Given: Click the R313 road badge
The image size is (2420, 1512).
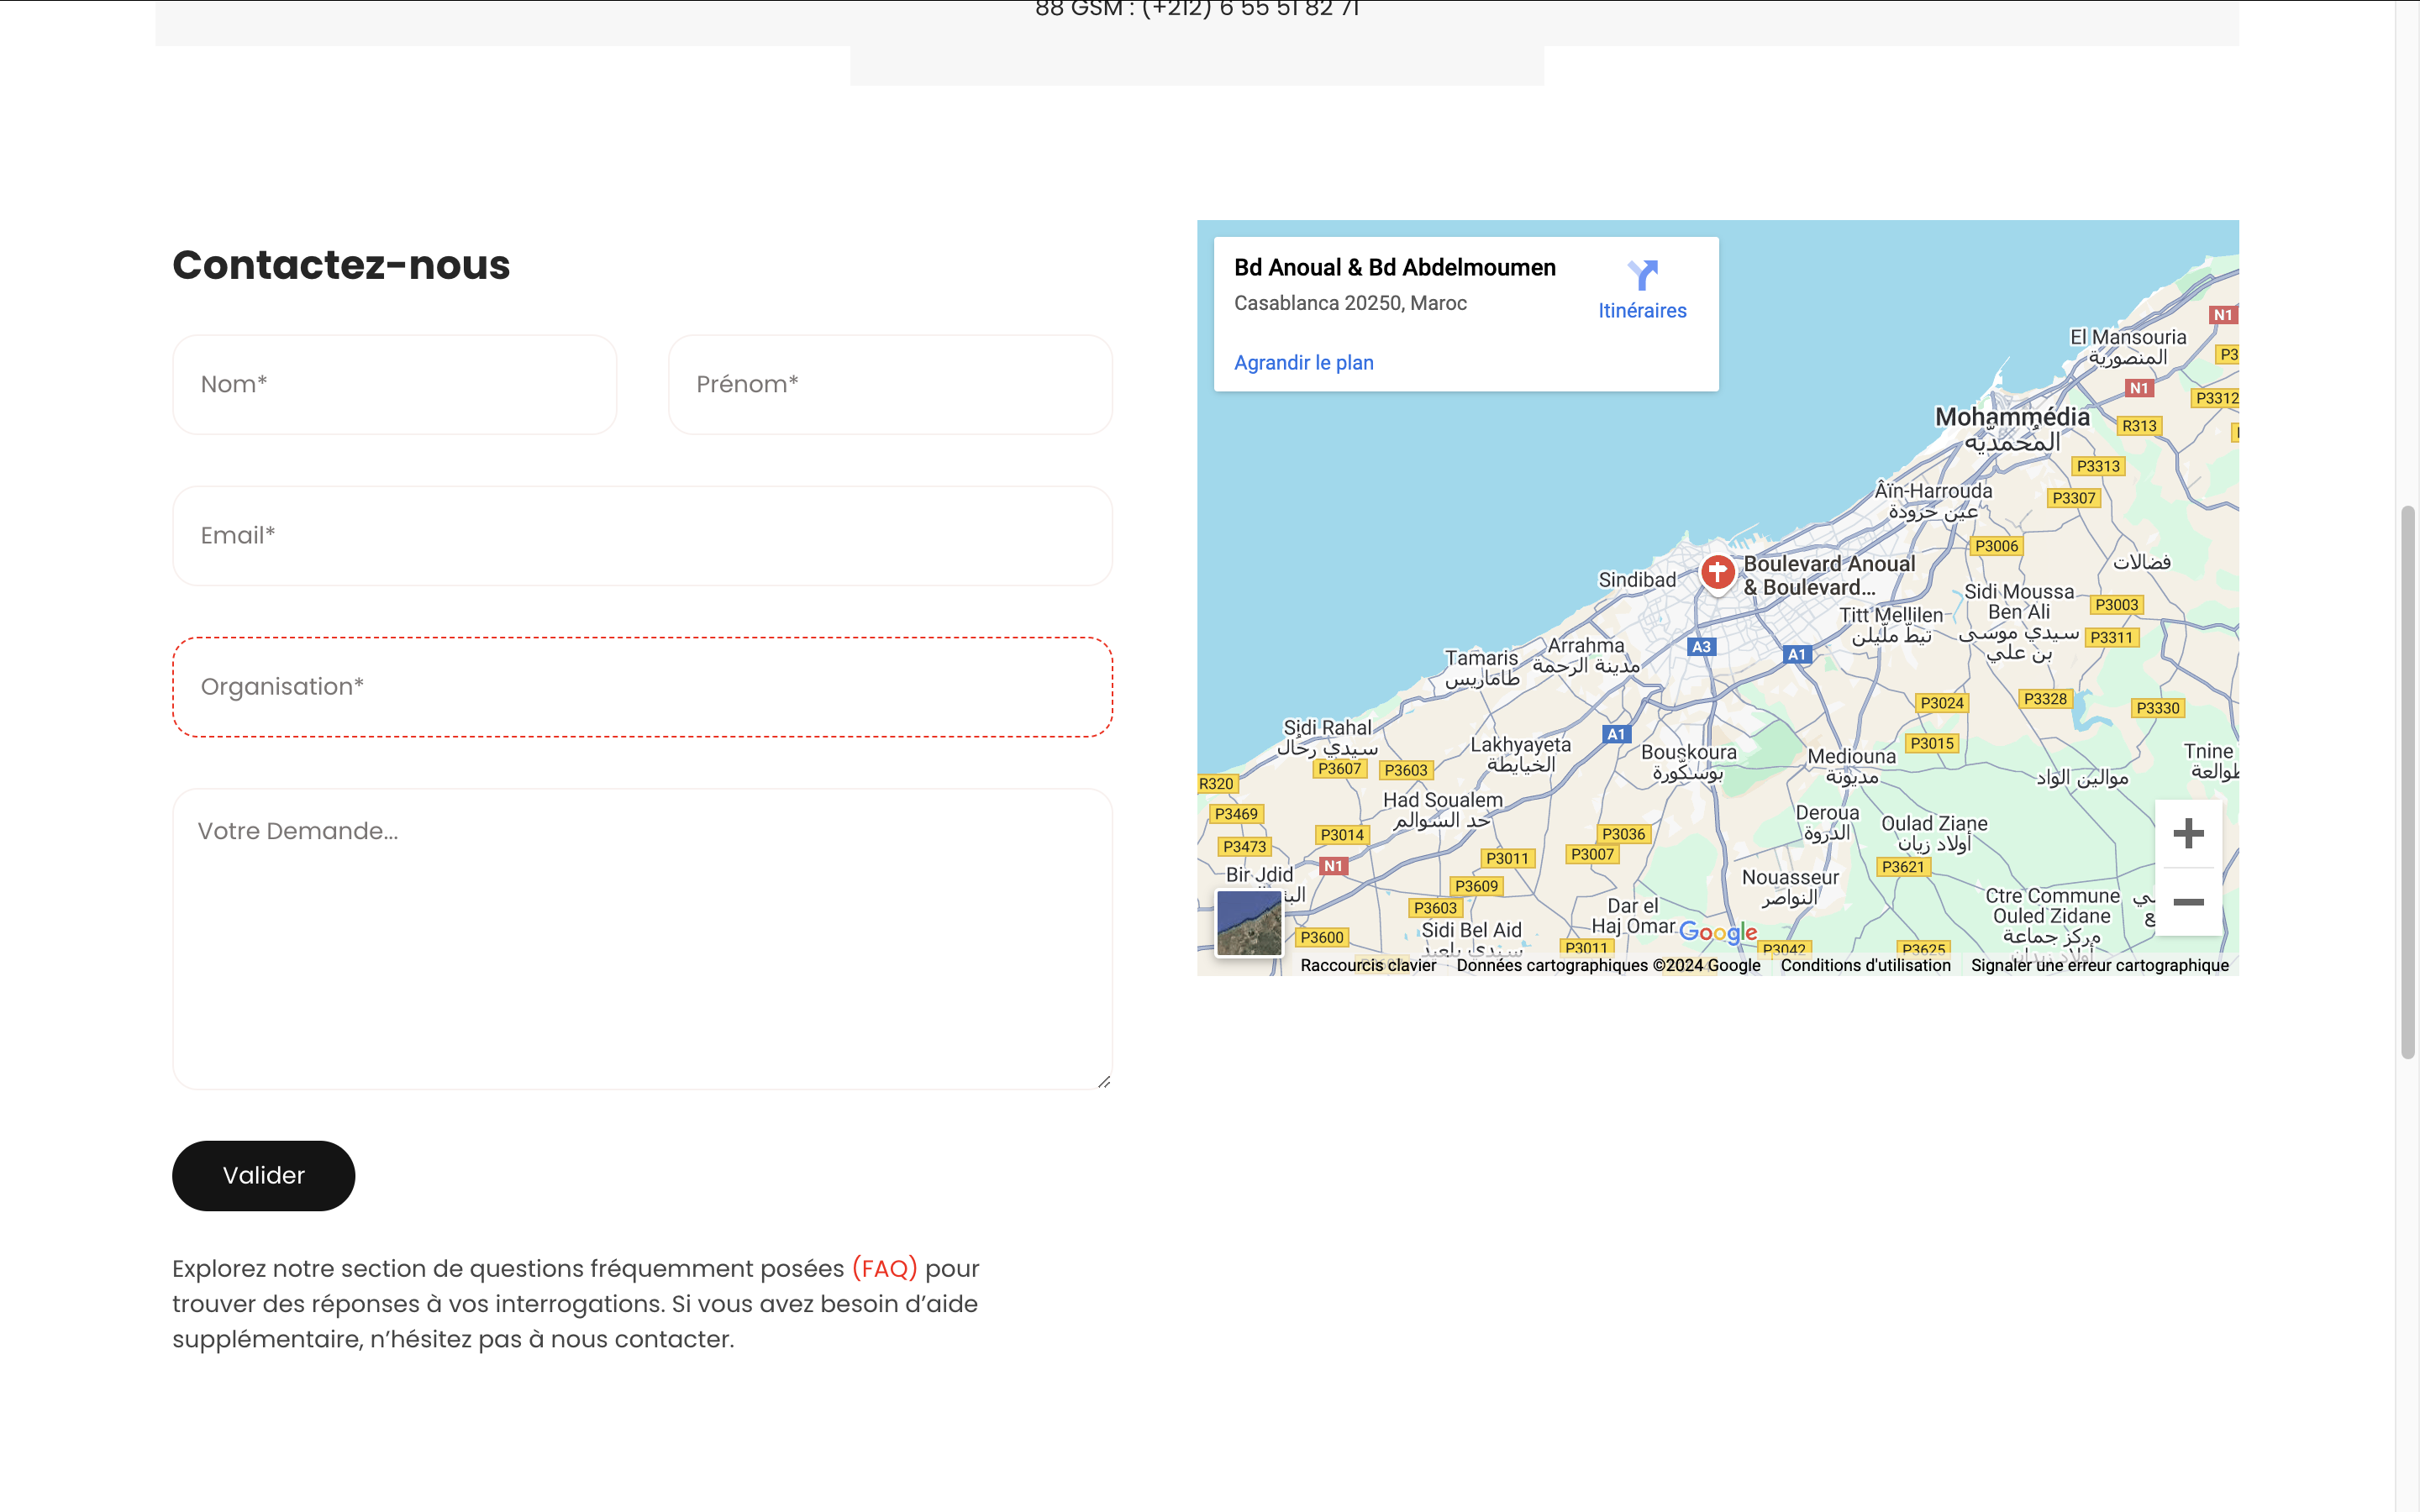Looking at the screenshot, I should (2139, 426).
